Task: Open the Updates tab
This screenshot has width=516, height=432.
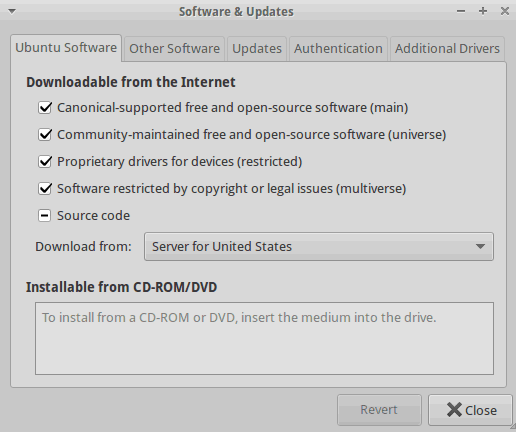Action: [x=257, y=49]
